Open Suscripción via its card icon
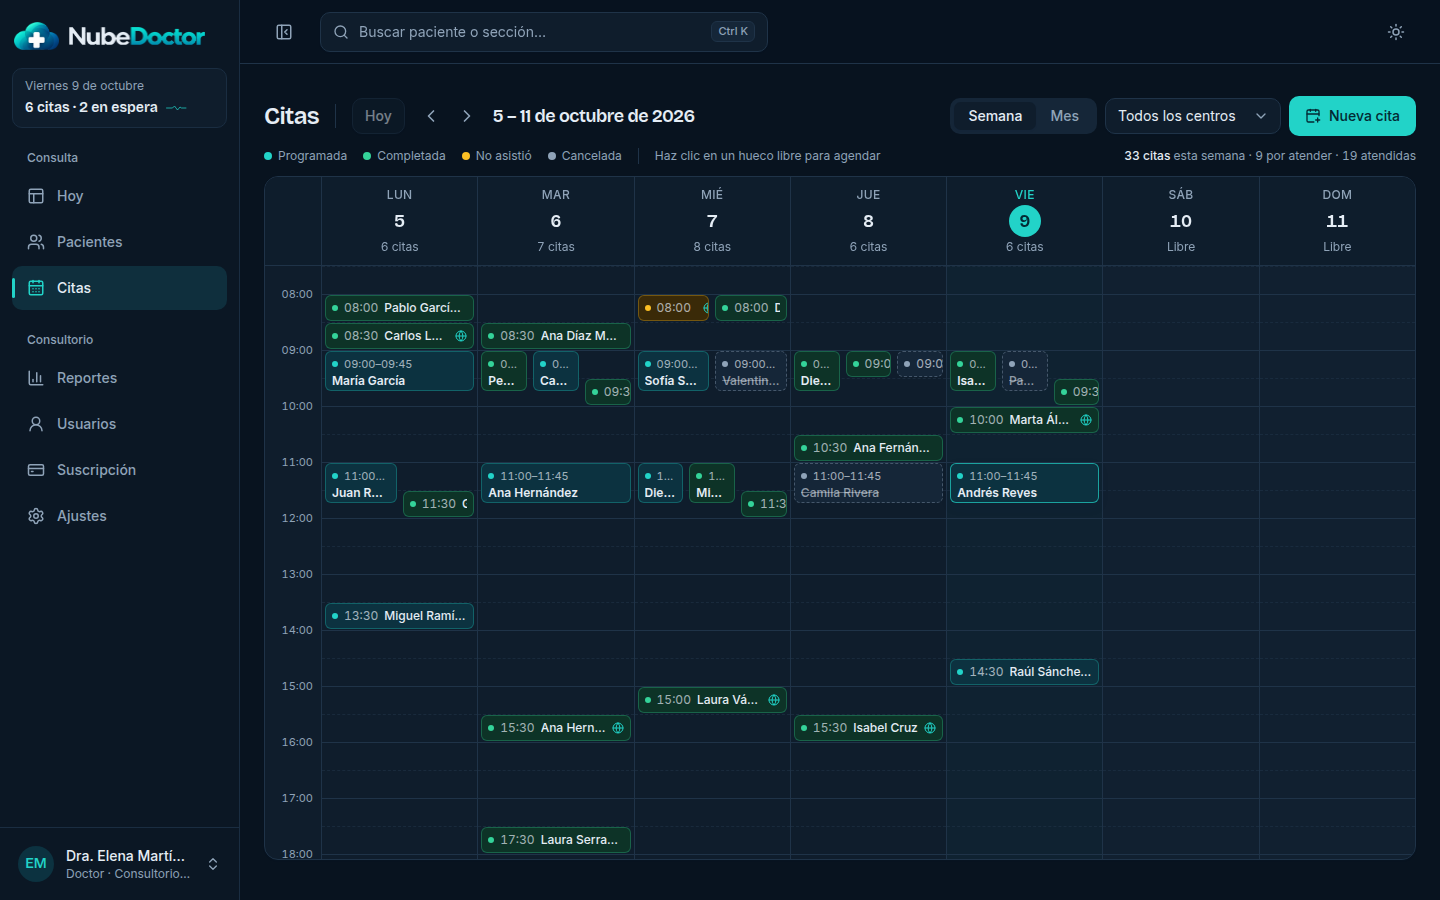Viewport: 1440px width, 900px height. pos(36,470)
